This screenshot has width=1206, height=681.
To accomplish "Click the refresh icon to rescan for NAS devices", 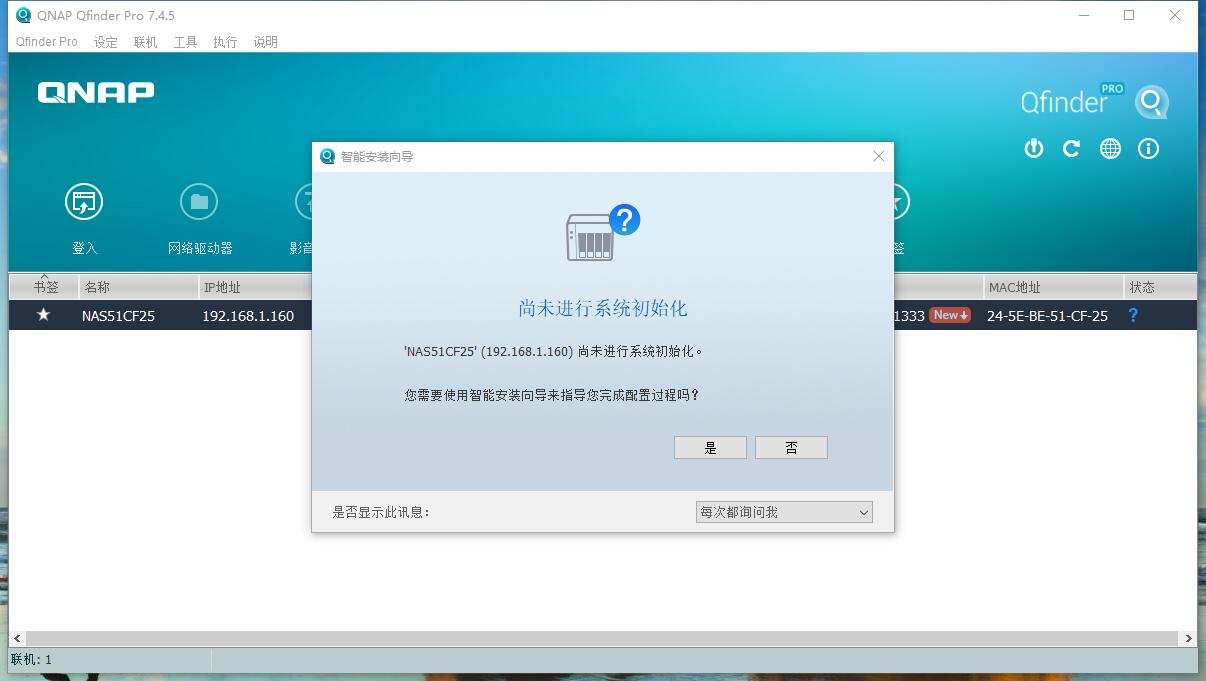I will point(1071,148).
